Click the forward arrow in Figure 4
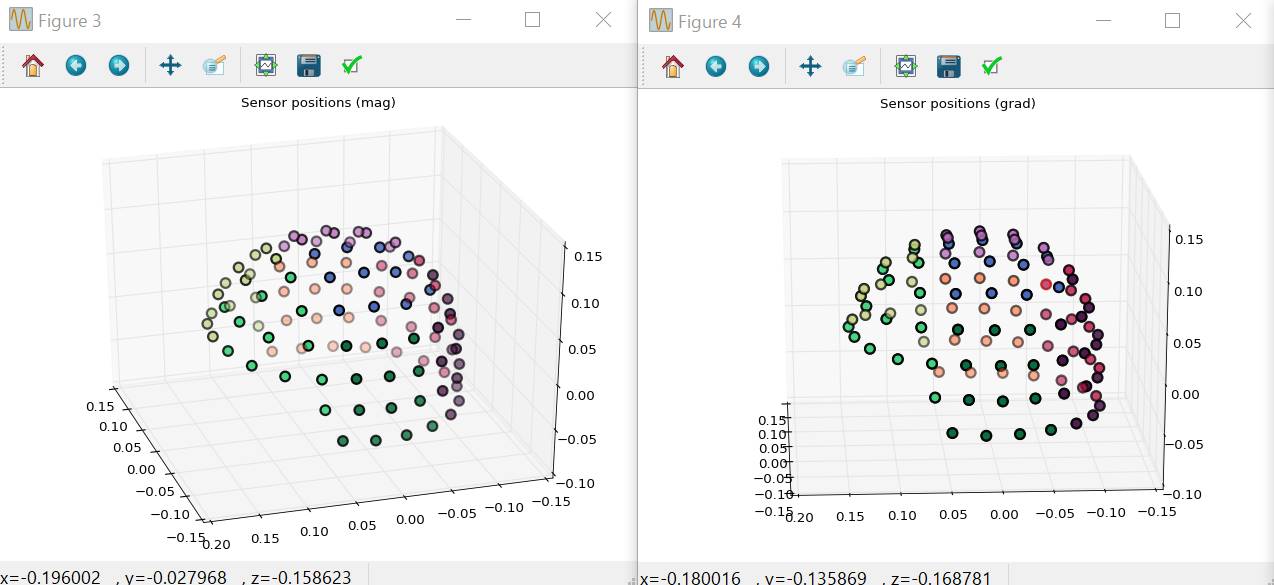1274x585 pixels. pyautogui.click(x=759, y=66)
